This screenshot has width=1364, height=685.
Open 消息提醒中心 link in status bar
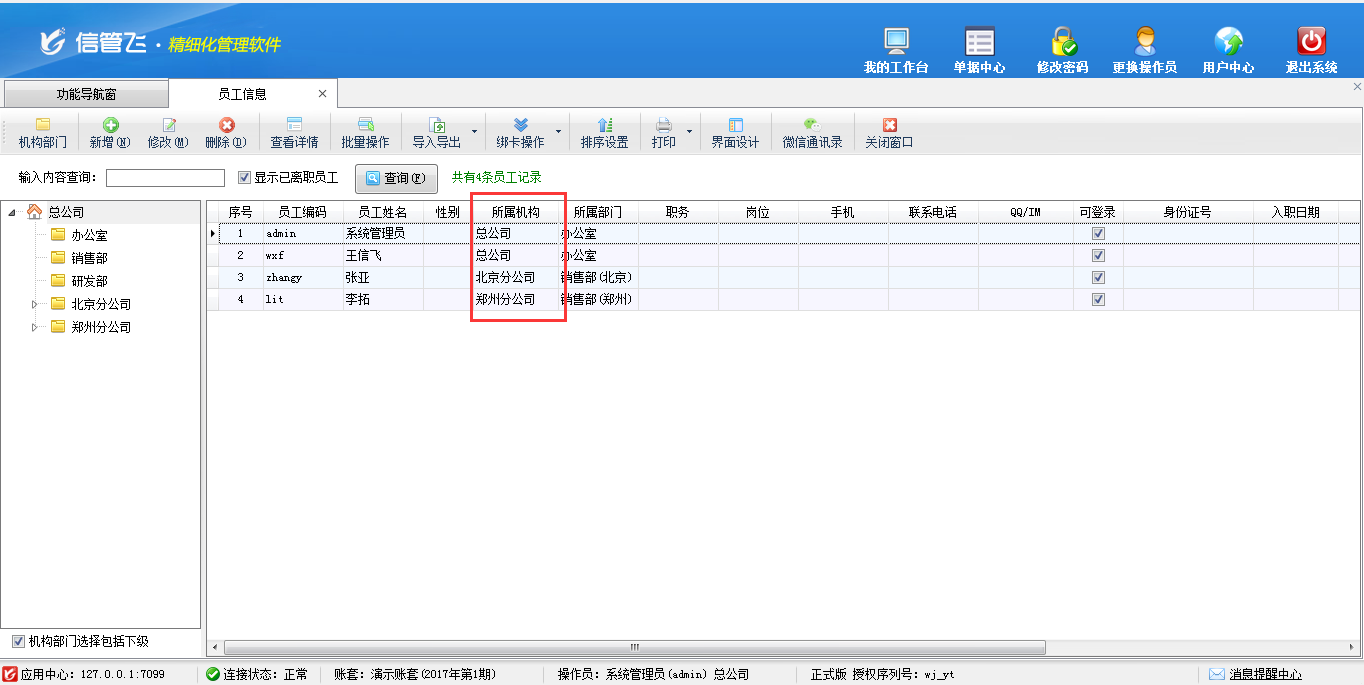(1265, 674)
